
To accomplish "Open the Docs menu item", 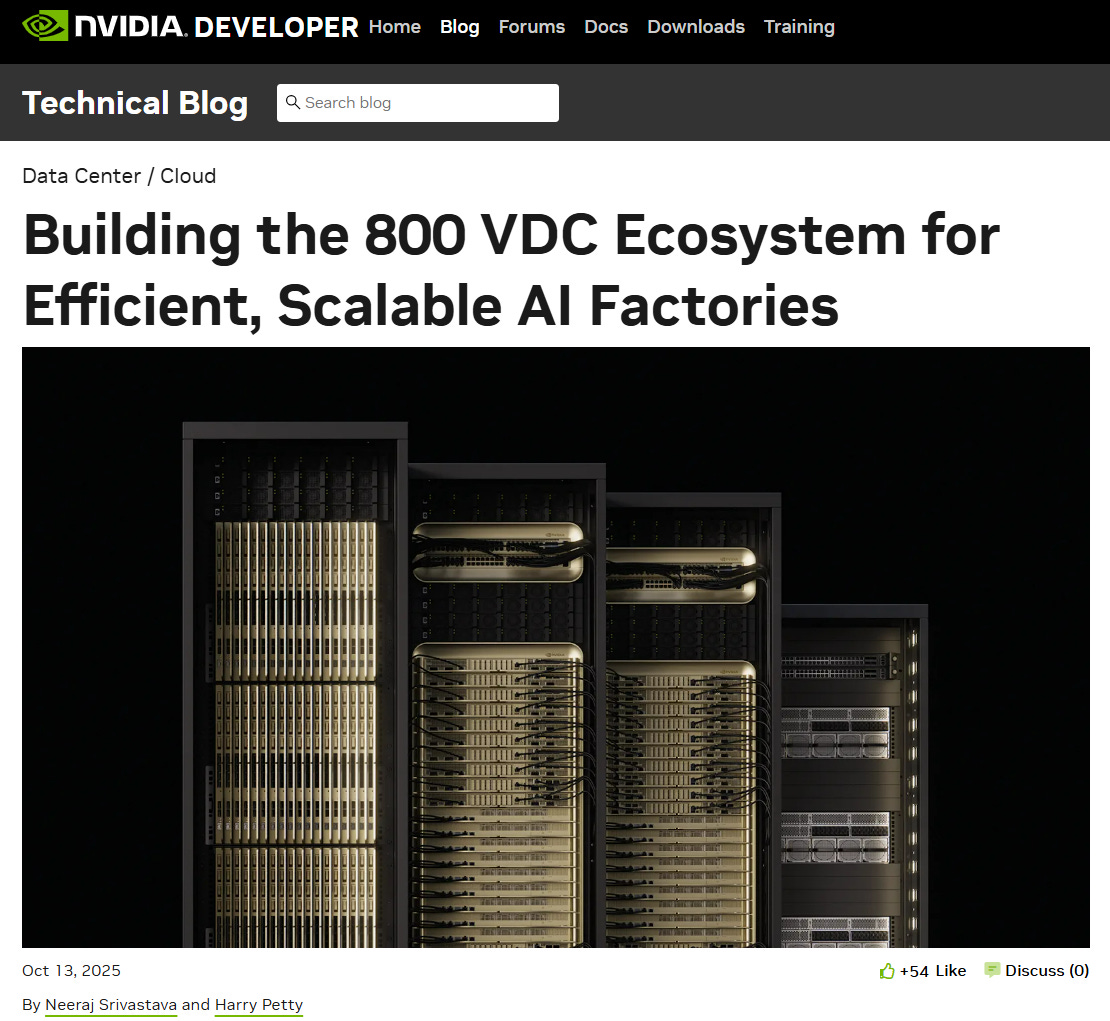I will pyautogui.click(x=606, y=27).
